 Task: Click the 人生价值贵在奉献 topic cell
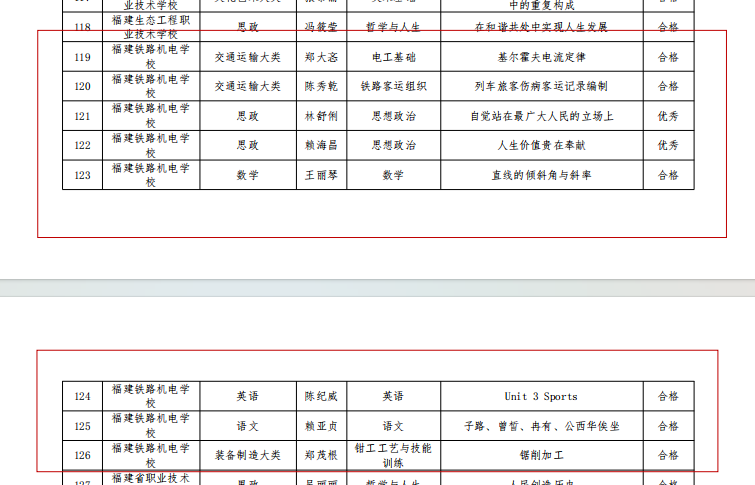coord(541,145)
